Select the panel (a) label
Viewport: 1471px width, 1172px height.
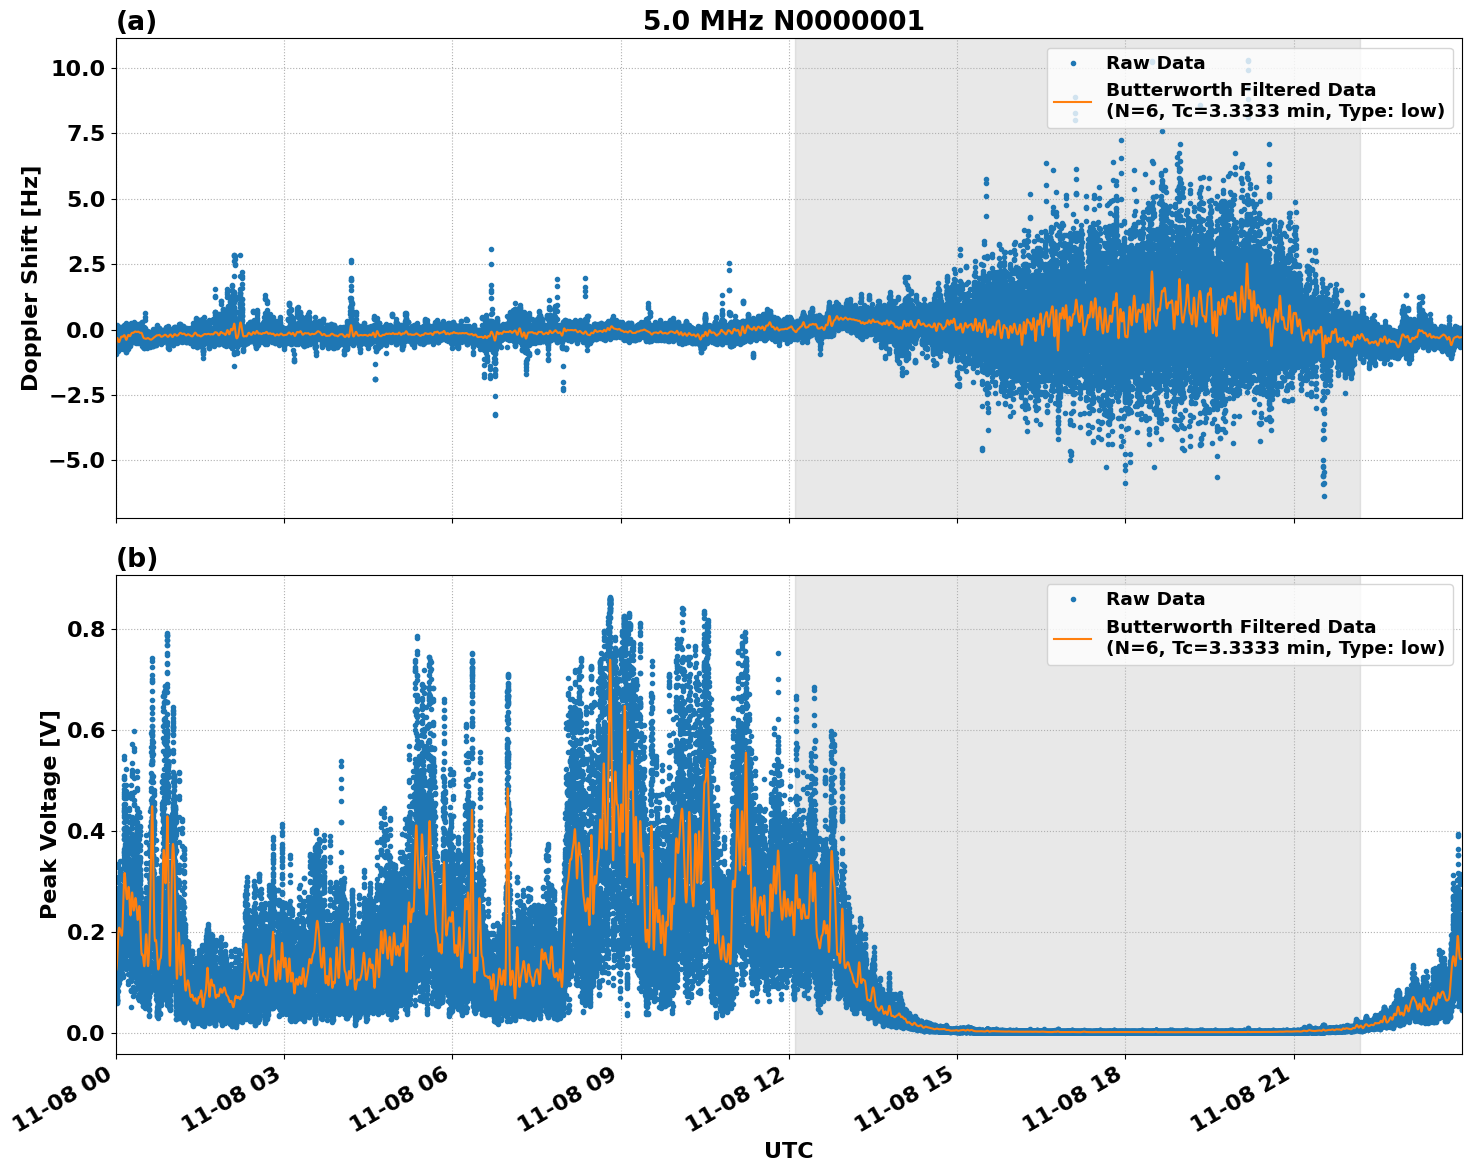click(137, 18)
